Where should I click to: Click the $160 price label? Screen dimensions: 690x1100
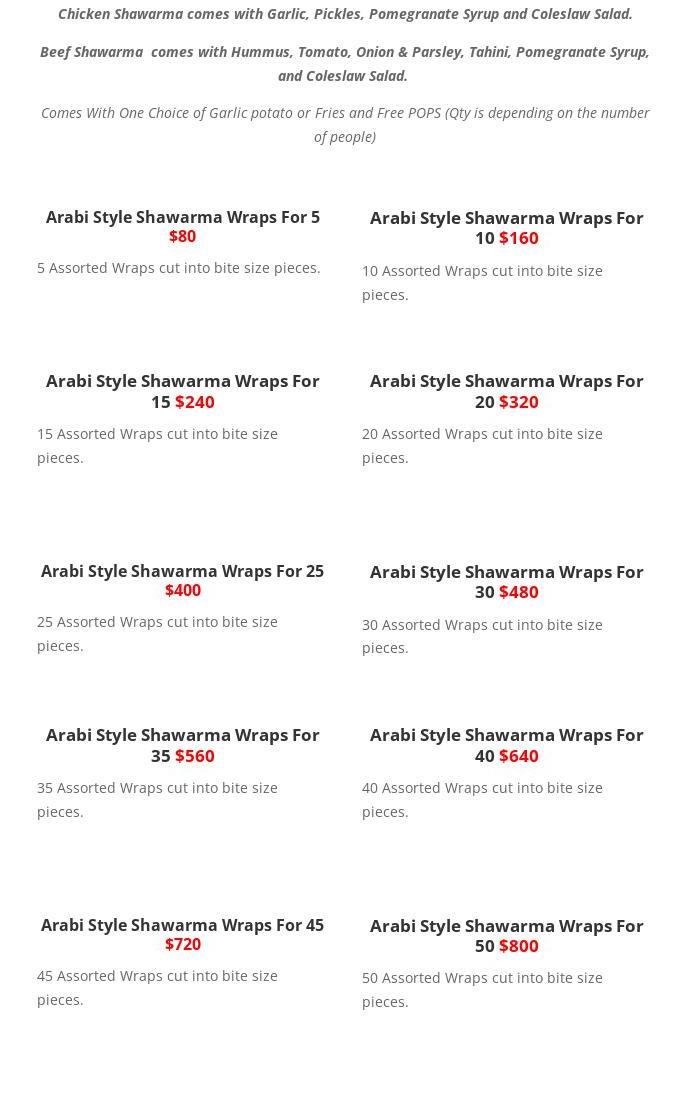pos(518,238)
